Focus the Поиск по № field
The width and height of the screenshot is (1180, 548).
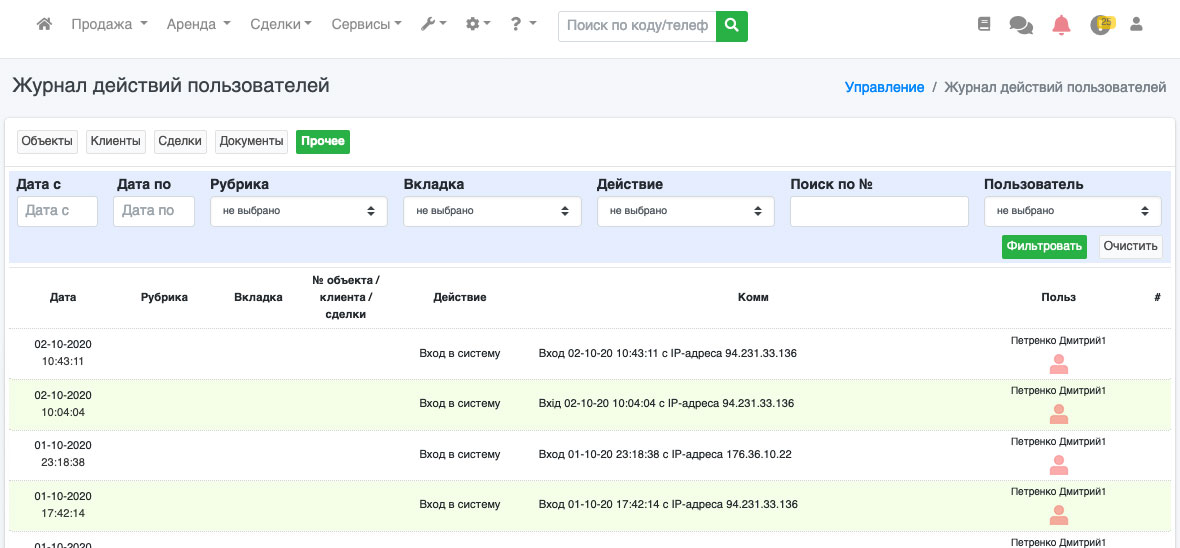pyautogui.click(x=879, y=211)
